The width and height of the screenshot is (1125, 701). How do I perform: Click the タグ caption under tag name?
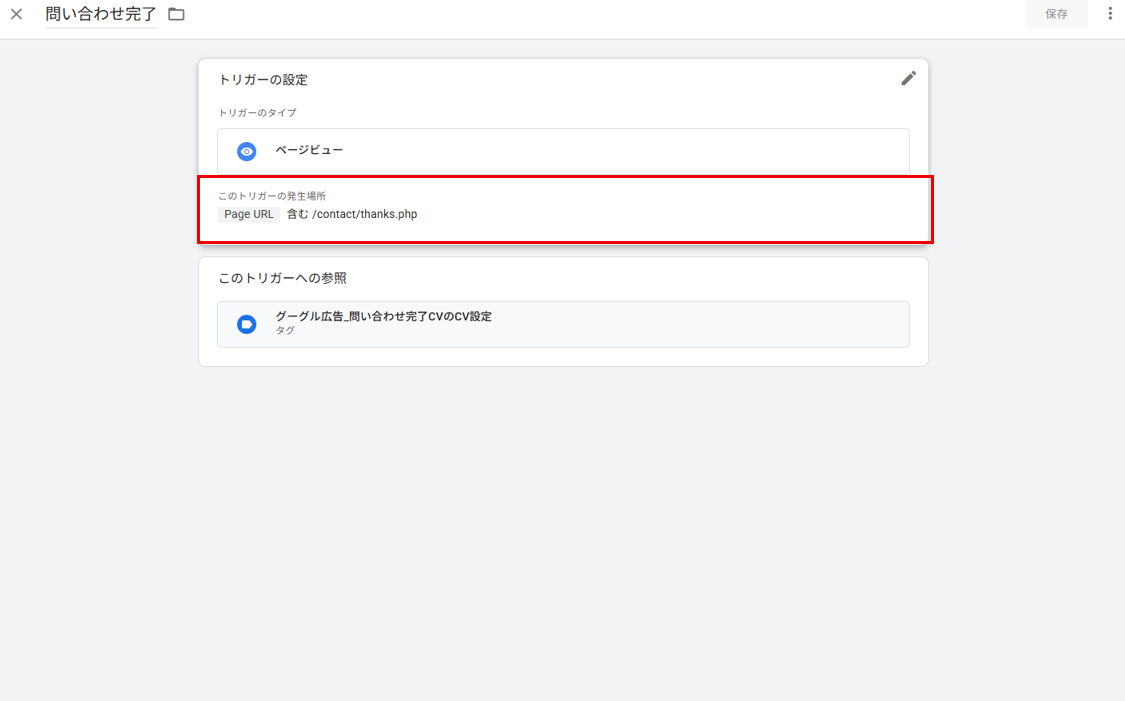tap(285, 331)
